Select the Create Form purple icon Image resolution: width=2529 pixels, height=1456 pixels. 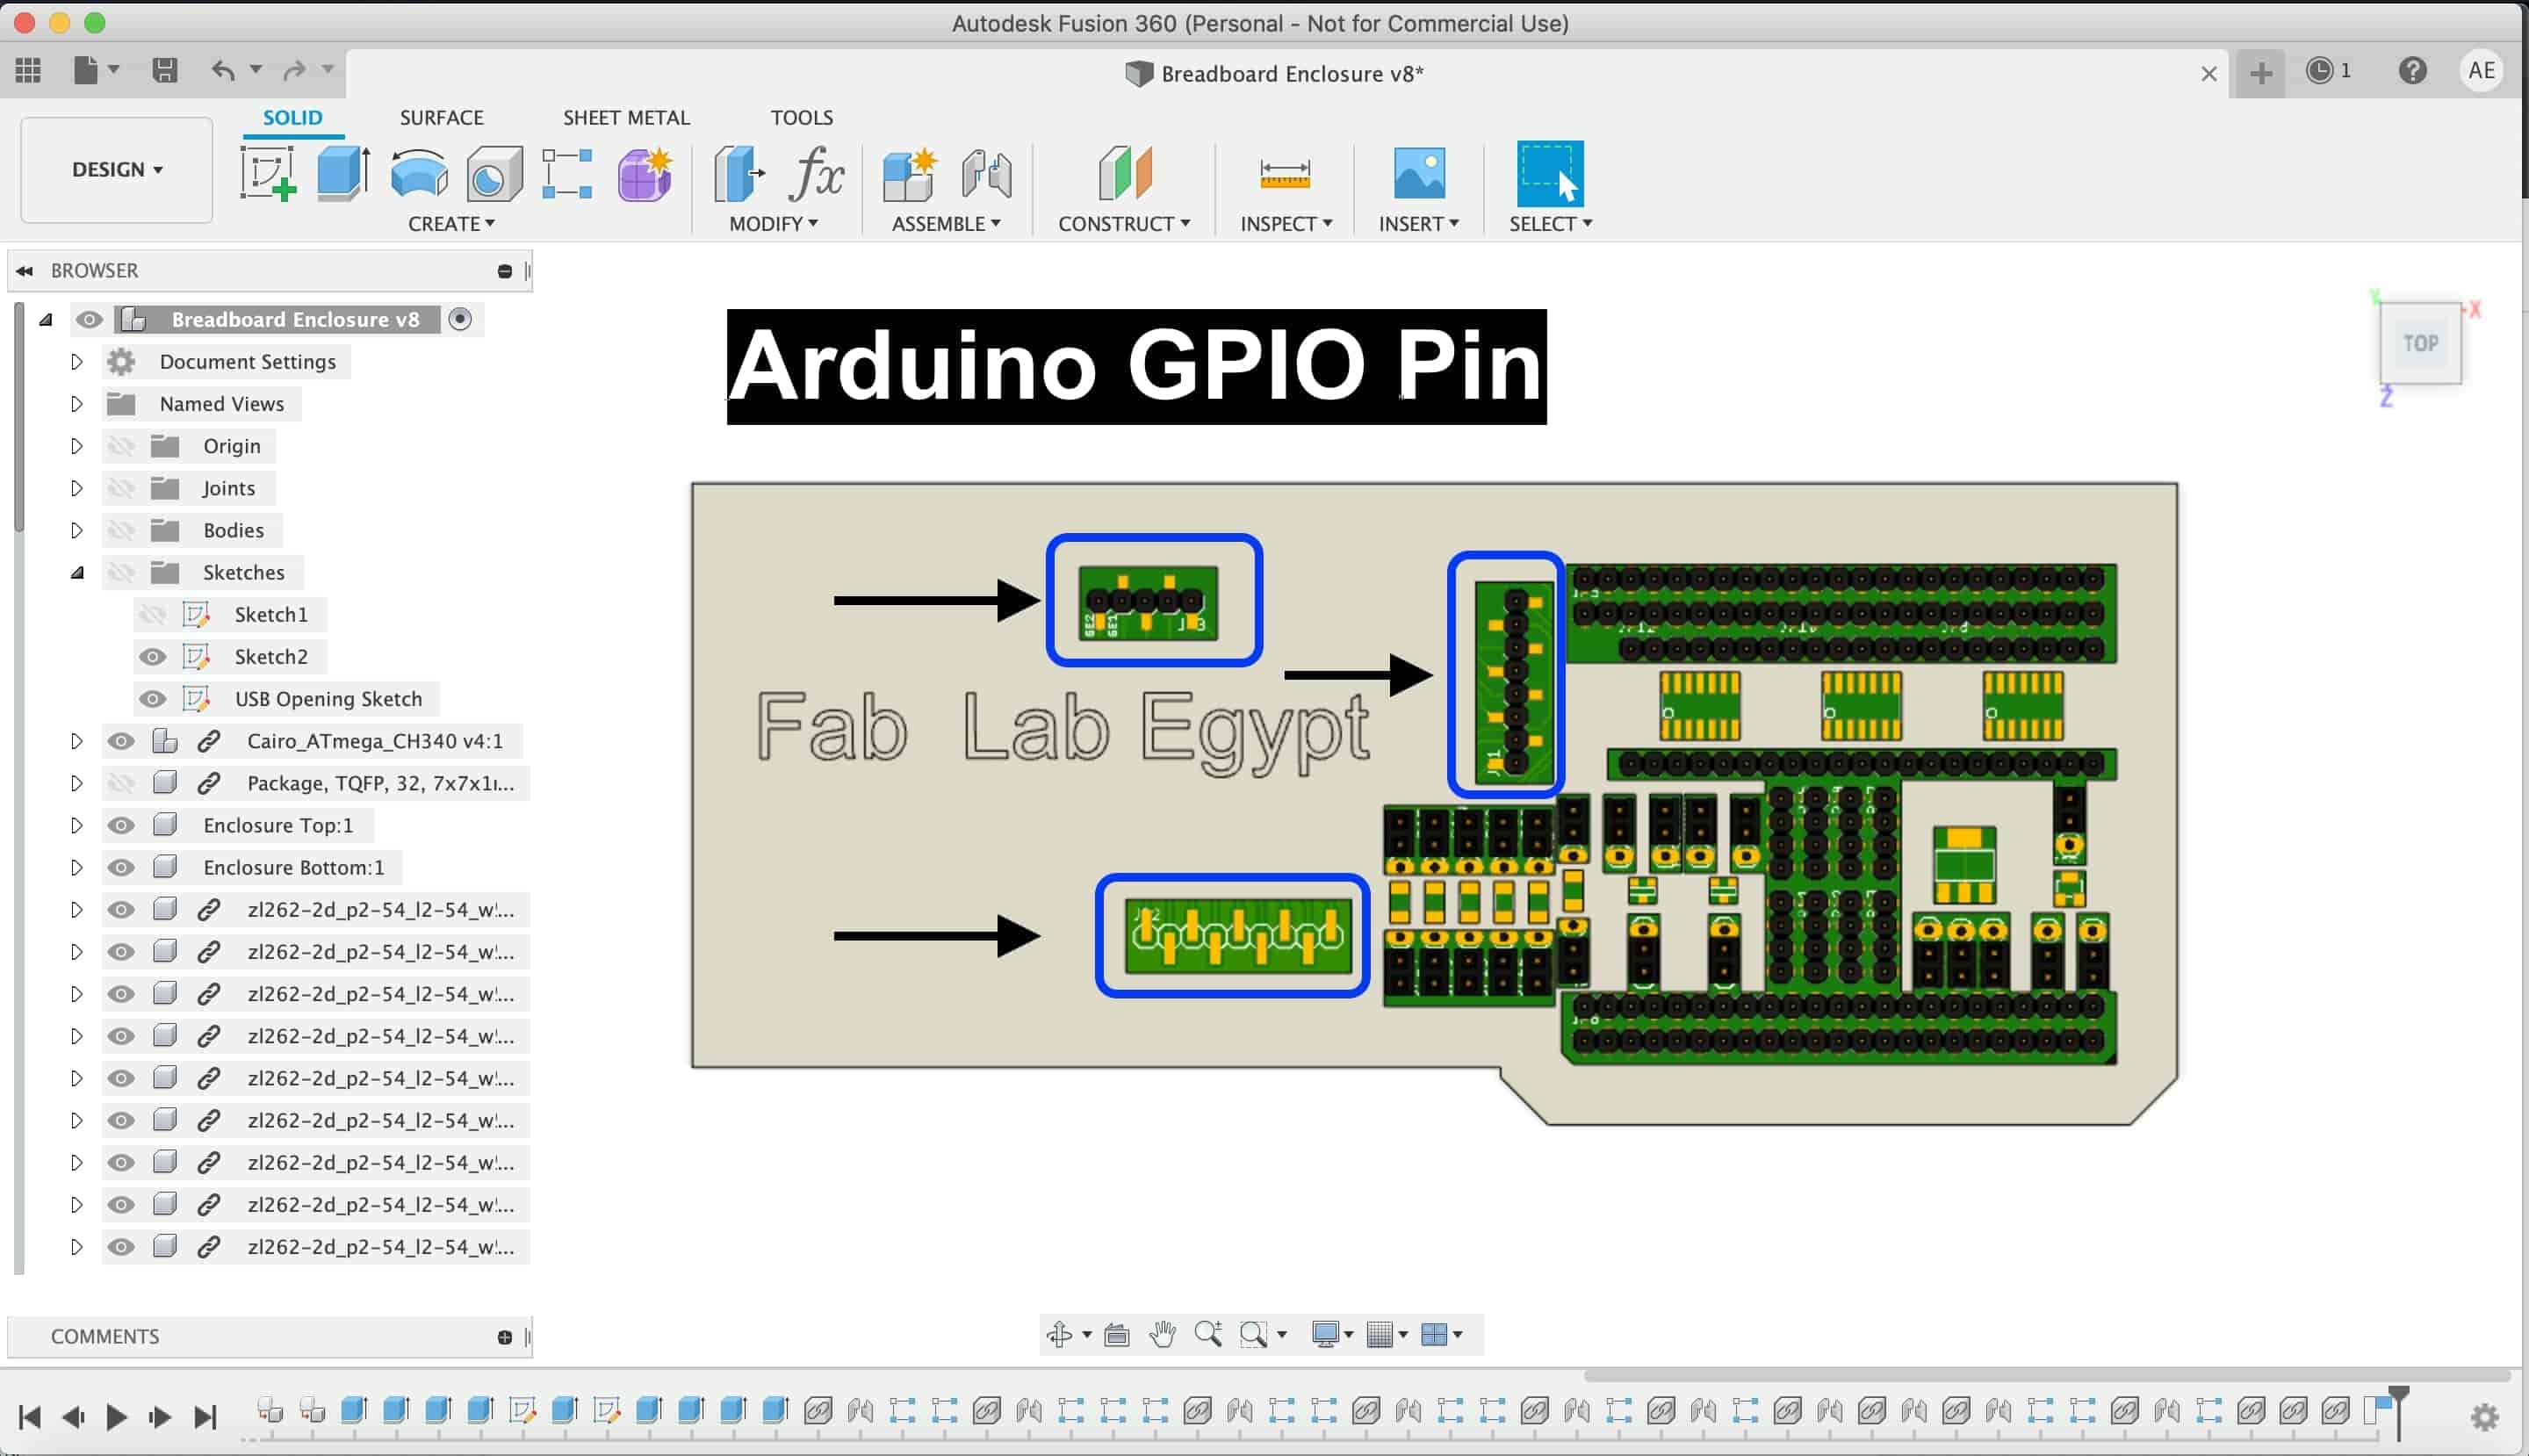point(645,174)
